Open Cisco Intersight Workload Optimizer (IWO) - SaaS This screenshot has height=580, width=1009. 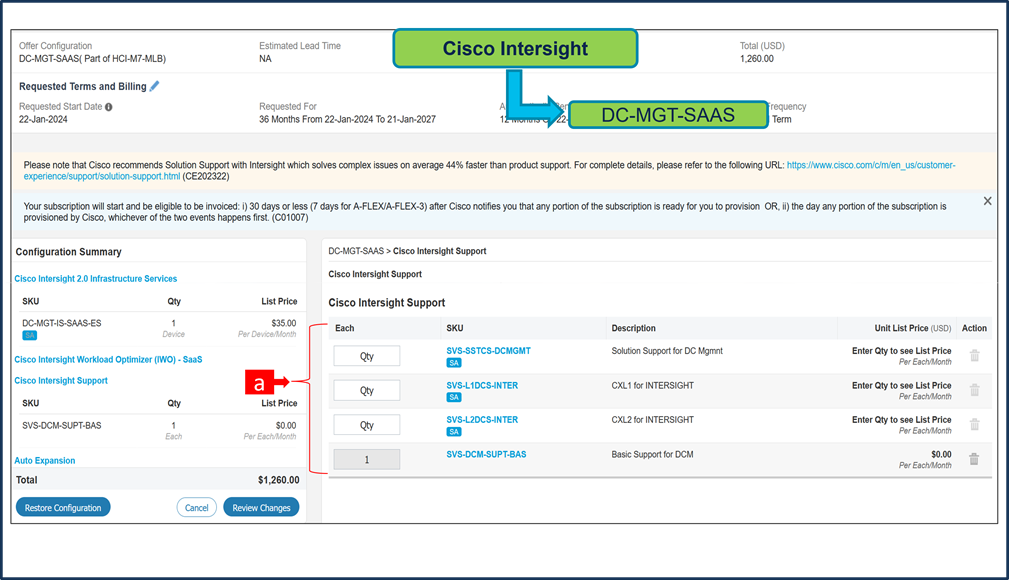pyautogui.click(x=108, y=360)
